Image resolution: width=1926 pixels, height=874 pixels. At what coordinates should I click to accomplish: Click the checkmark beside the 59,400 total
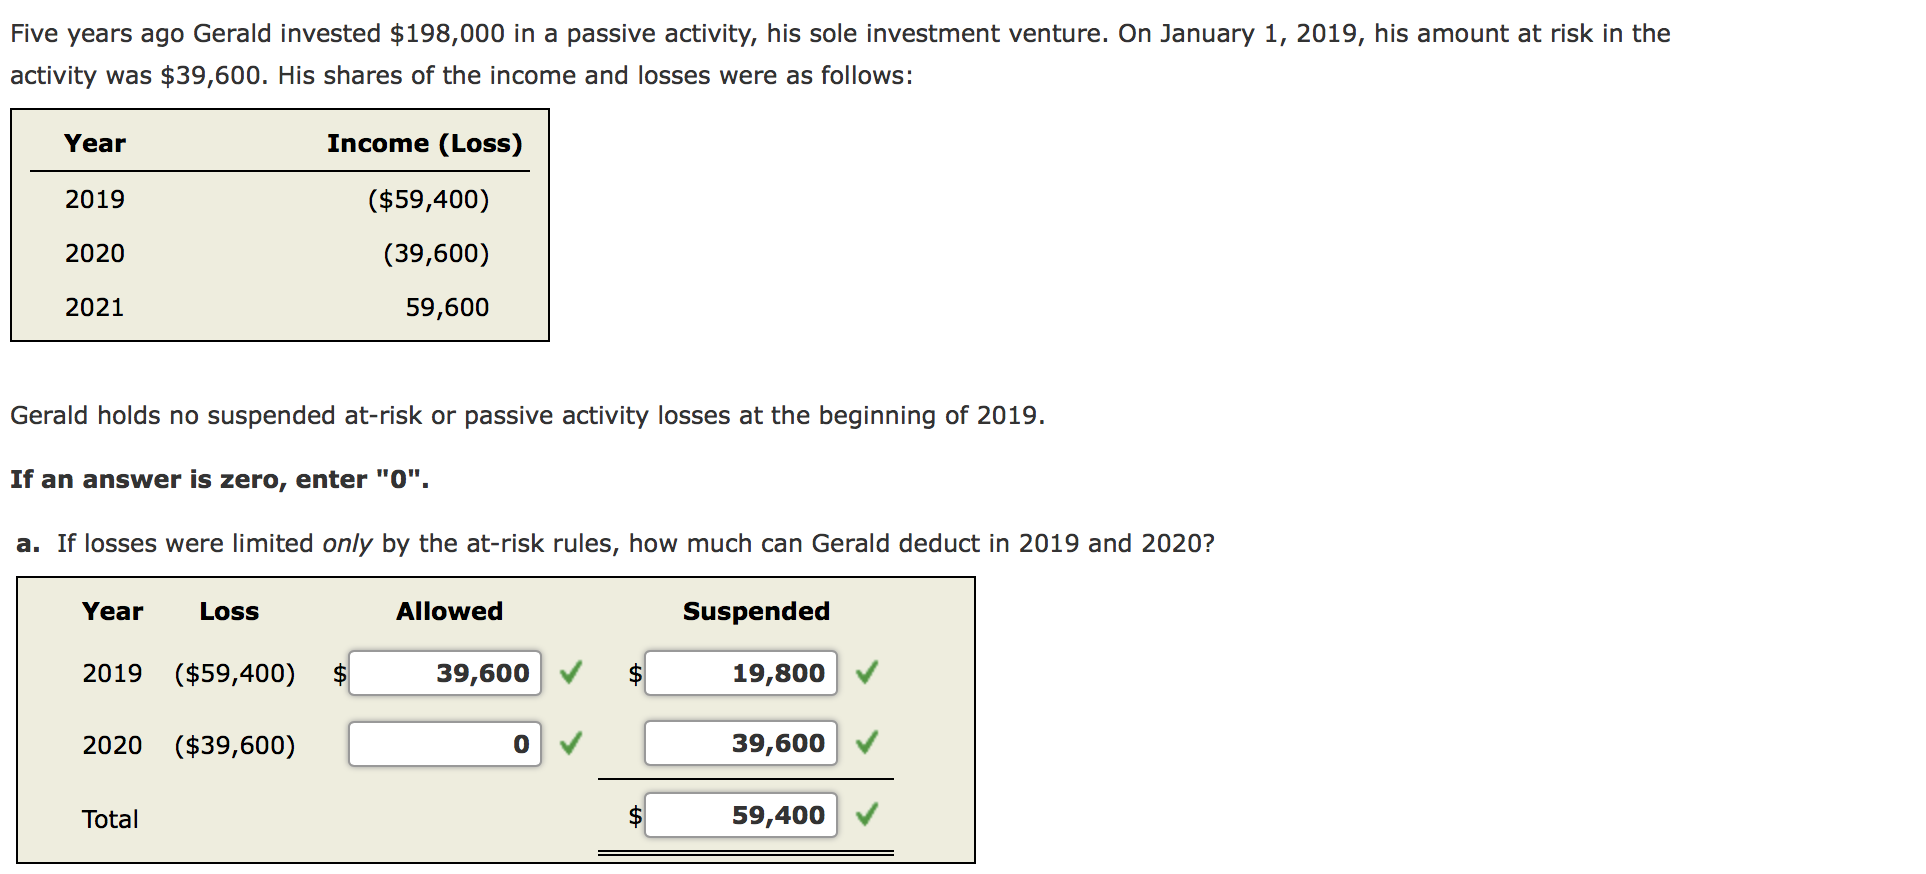pyautogui.click(x=867, y=815)
